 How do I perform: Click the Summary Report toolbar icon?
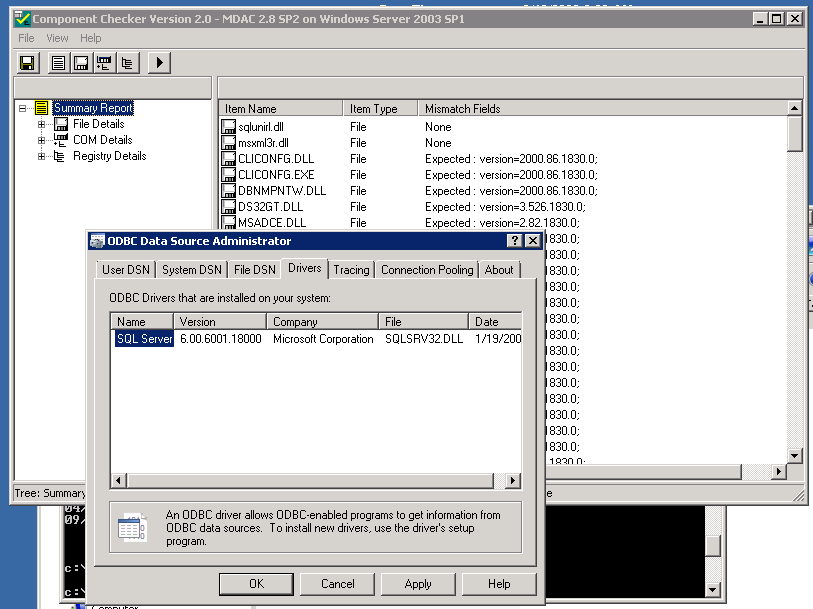click(x=59, y=63)
